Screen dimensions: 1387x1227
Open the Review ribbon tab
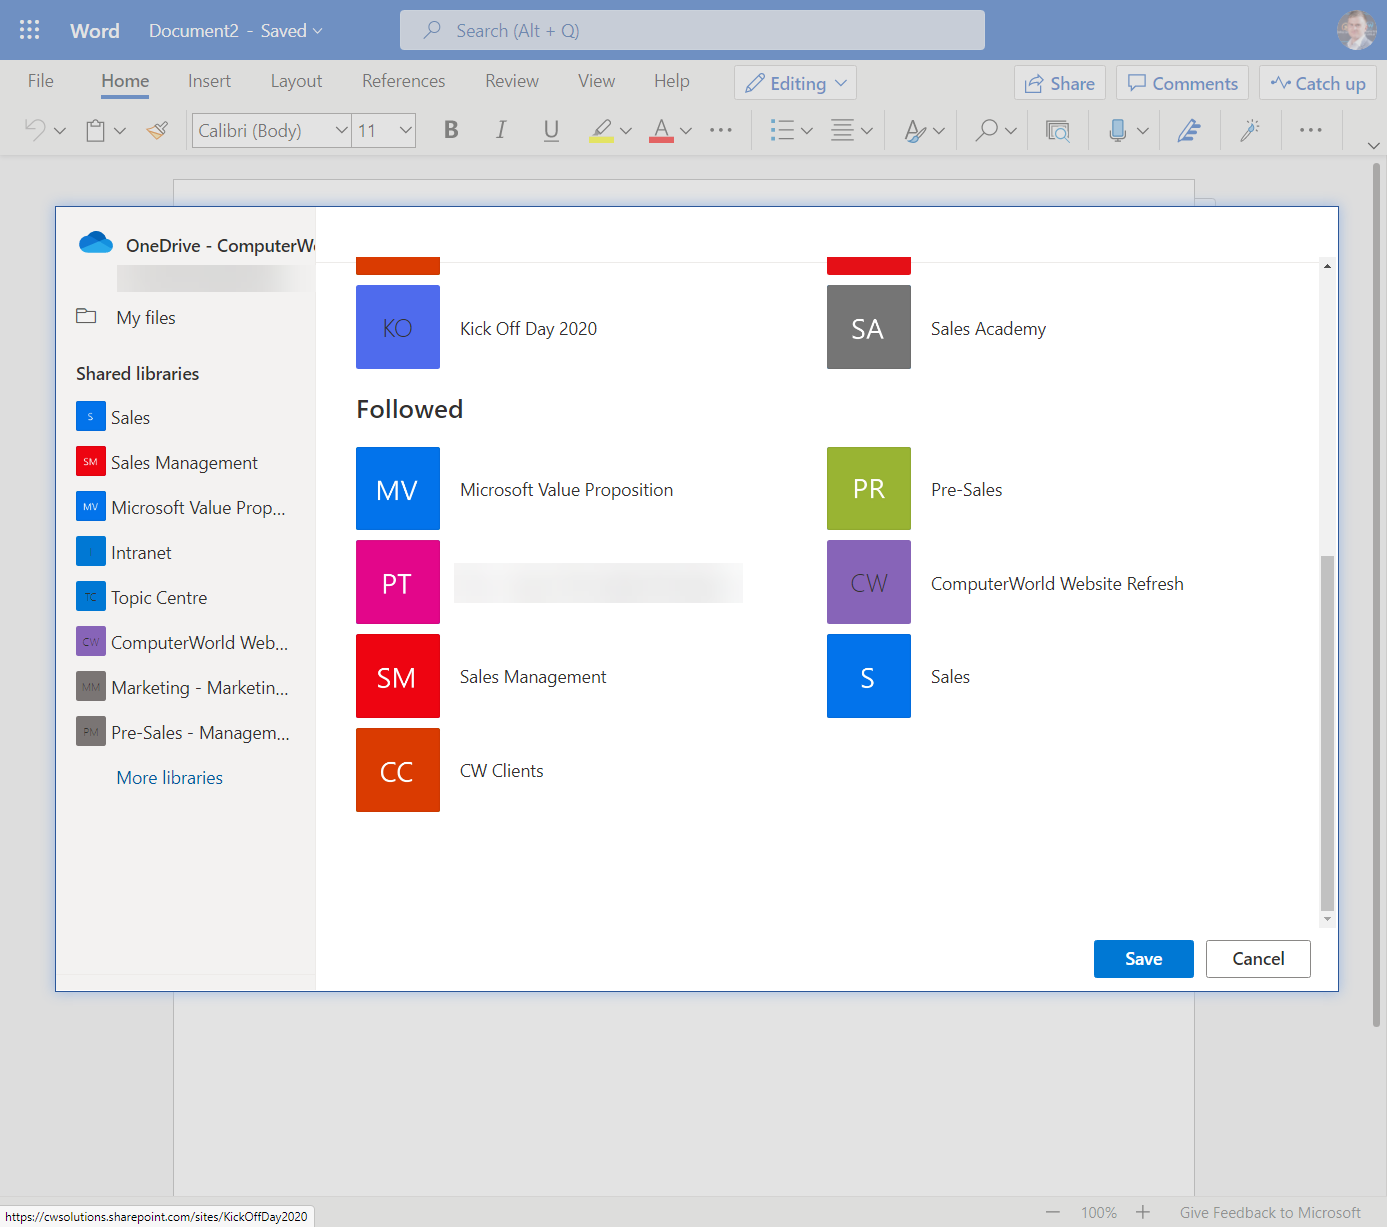coord(511,80)
